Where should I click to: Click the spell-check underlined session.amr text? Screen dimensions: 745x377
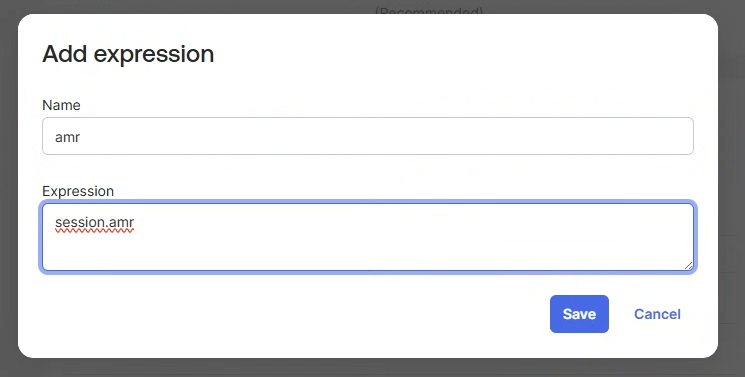click(95, 222)
